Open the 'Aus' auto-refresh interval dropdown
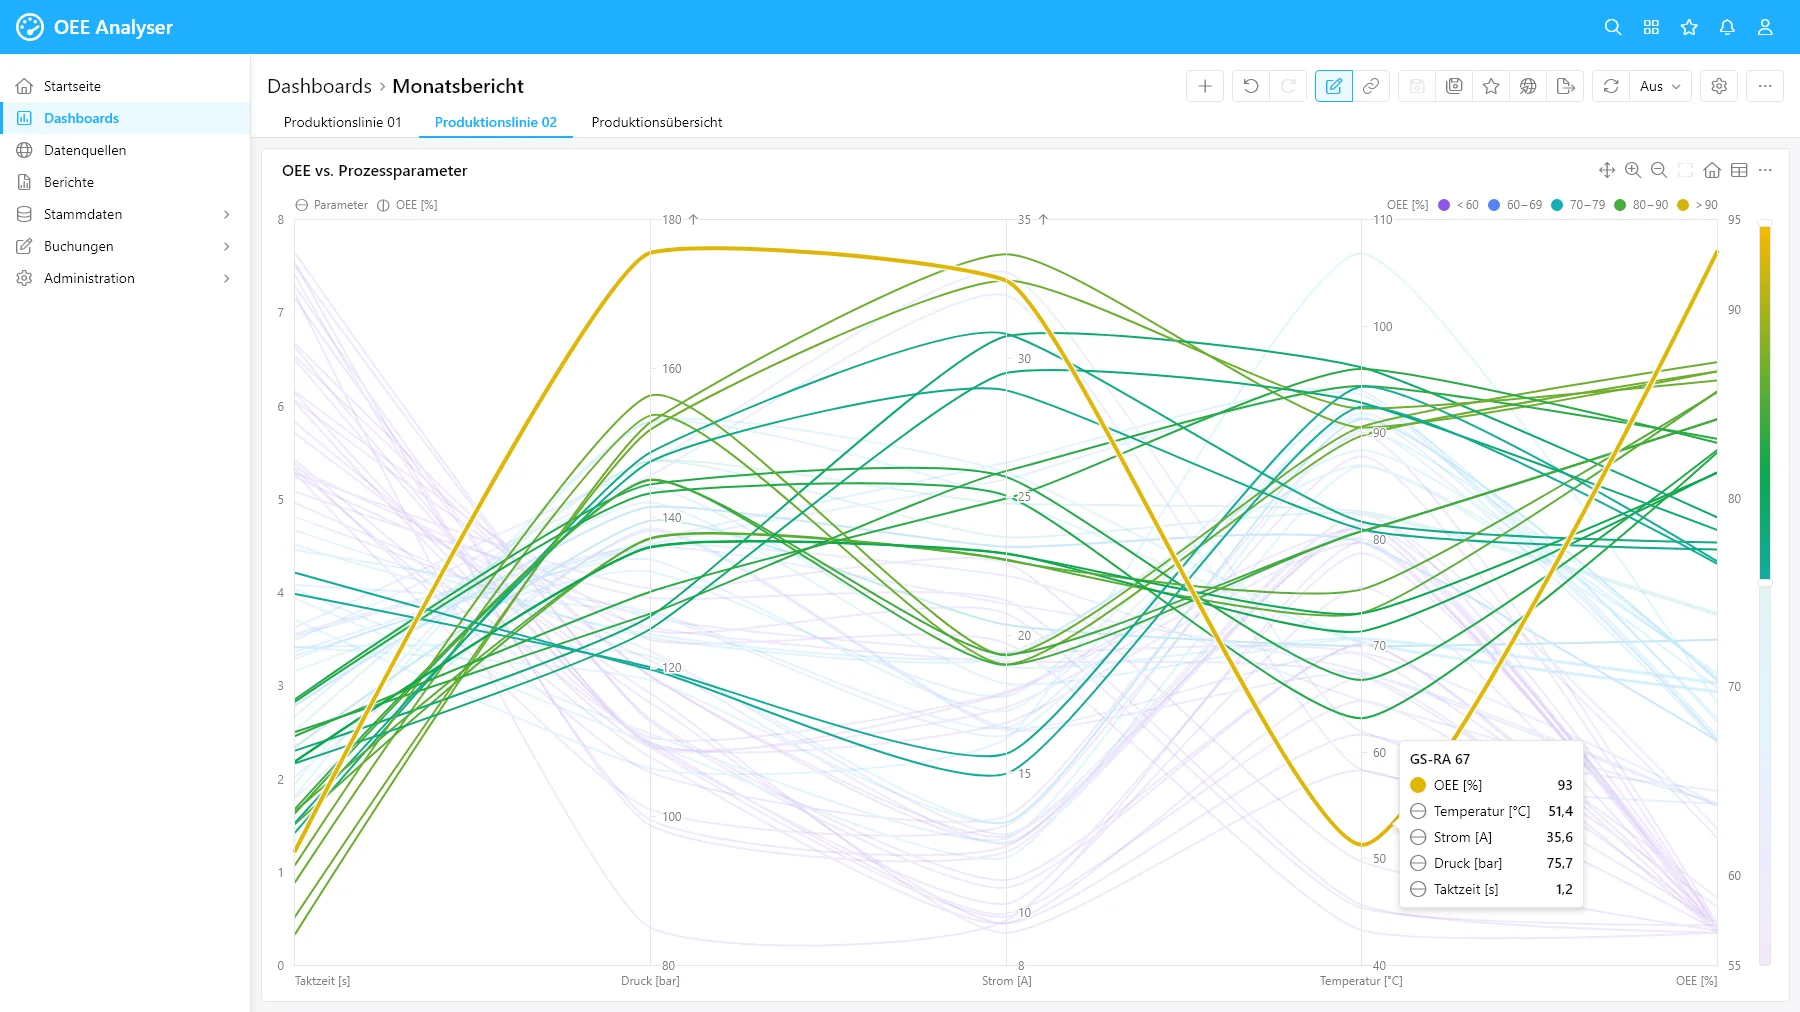The height and width of the screenshot is (1012, 1800). point(1660,86)
